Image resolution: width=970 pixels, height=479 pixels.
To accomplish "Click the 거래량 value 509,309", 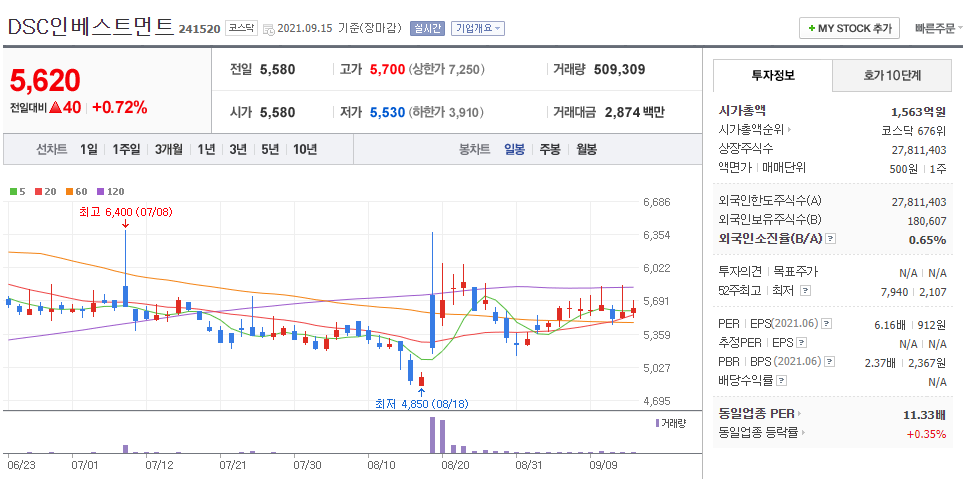I will (619, 69).
